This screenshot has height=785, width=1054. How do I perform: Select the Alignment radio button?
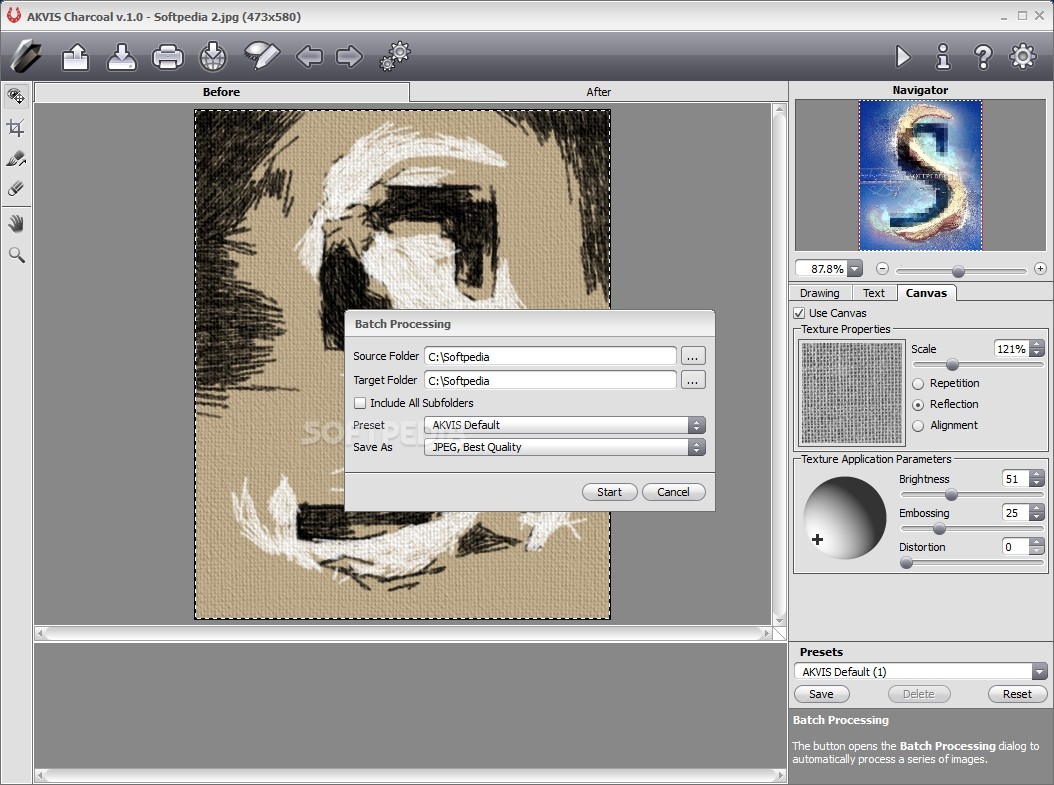point(918,425)
